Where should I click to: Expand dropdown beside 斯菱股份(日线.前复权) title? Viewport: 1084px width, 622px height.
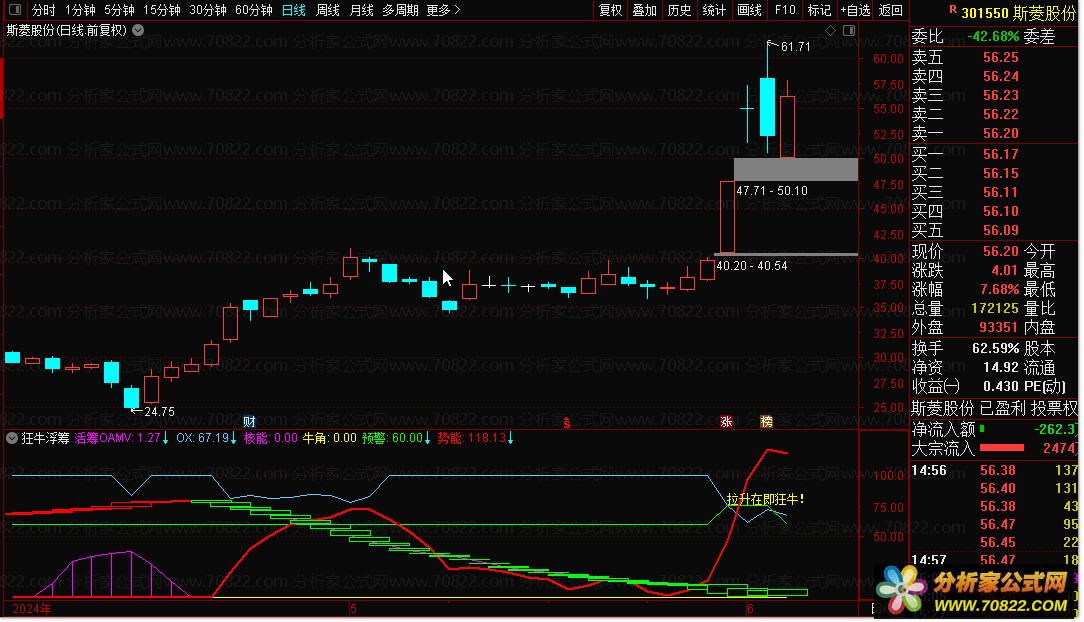(138, 30)
